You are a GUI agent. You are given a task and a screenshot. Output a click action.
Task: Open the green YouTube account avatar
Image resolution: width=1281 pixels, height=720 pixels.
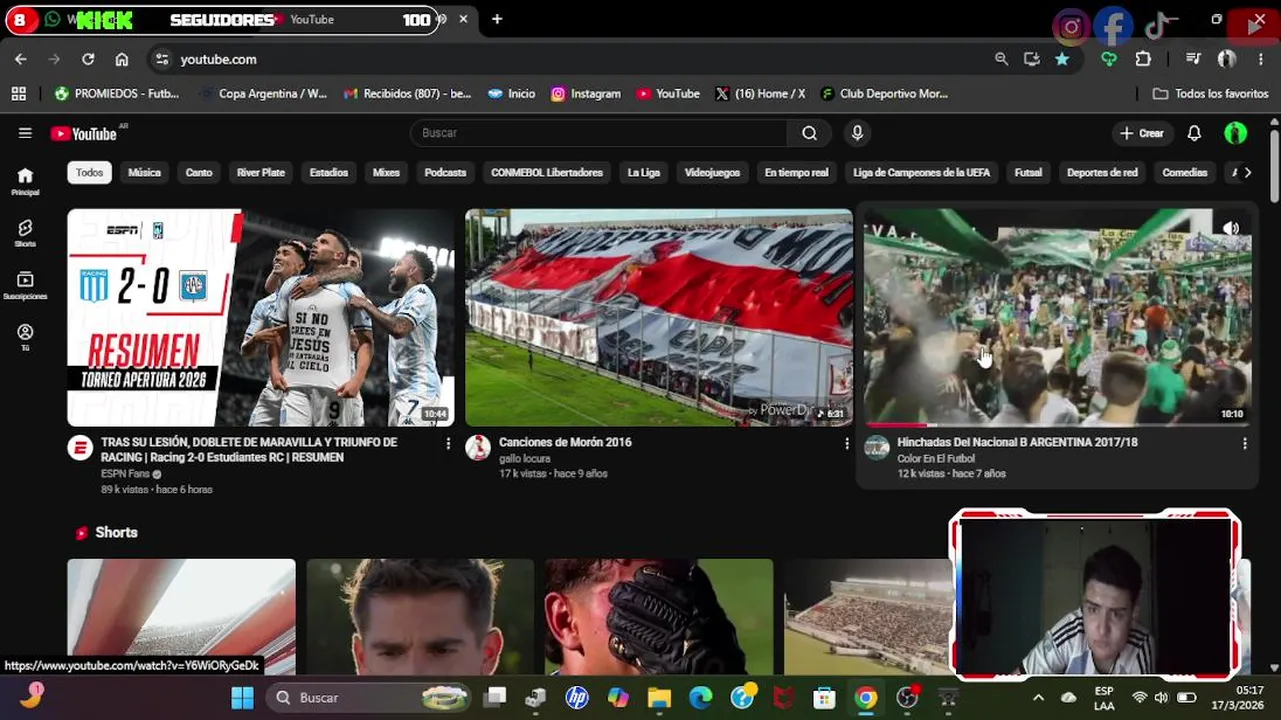[x=1235, y=133]
